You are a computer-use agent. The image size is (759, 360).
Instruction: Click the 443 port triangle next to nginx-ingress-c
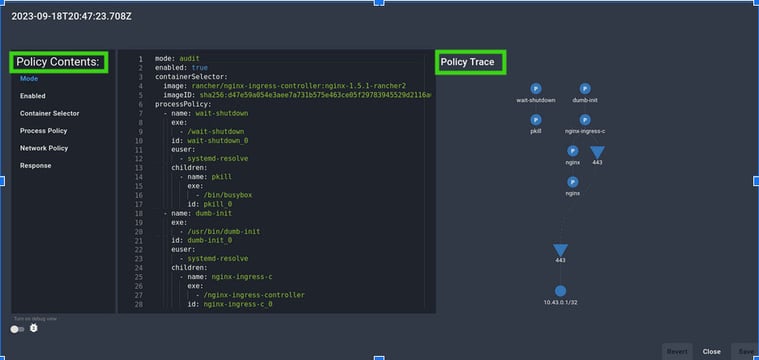tap(597, 152)
